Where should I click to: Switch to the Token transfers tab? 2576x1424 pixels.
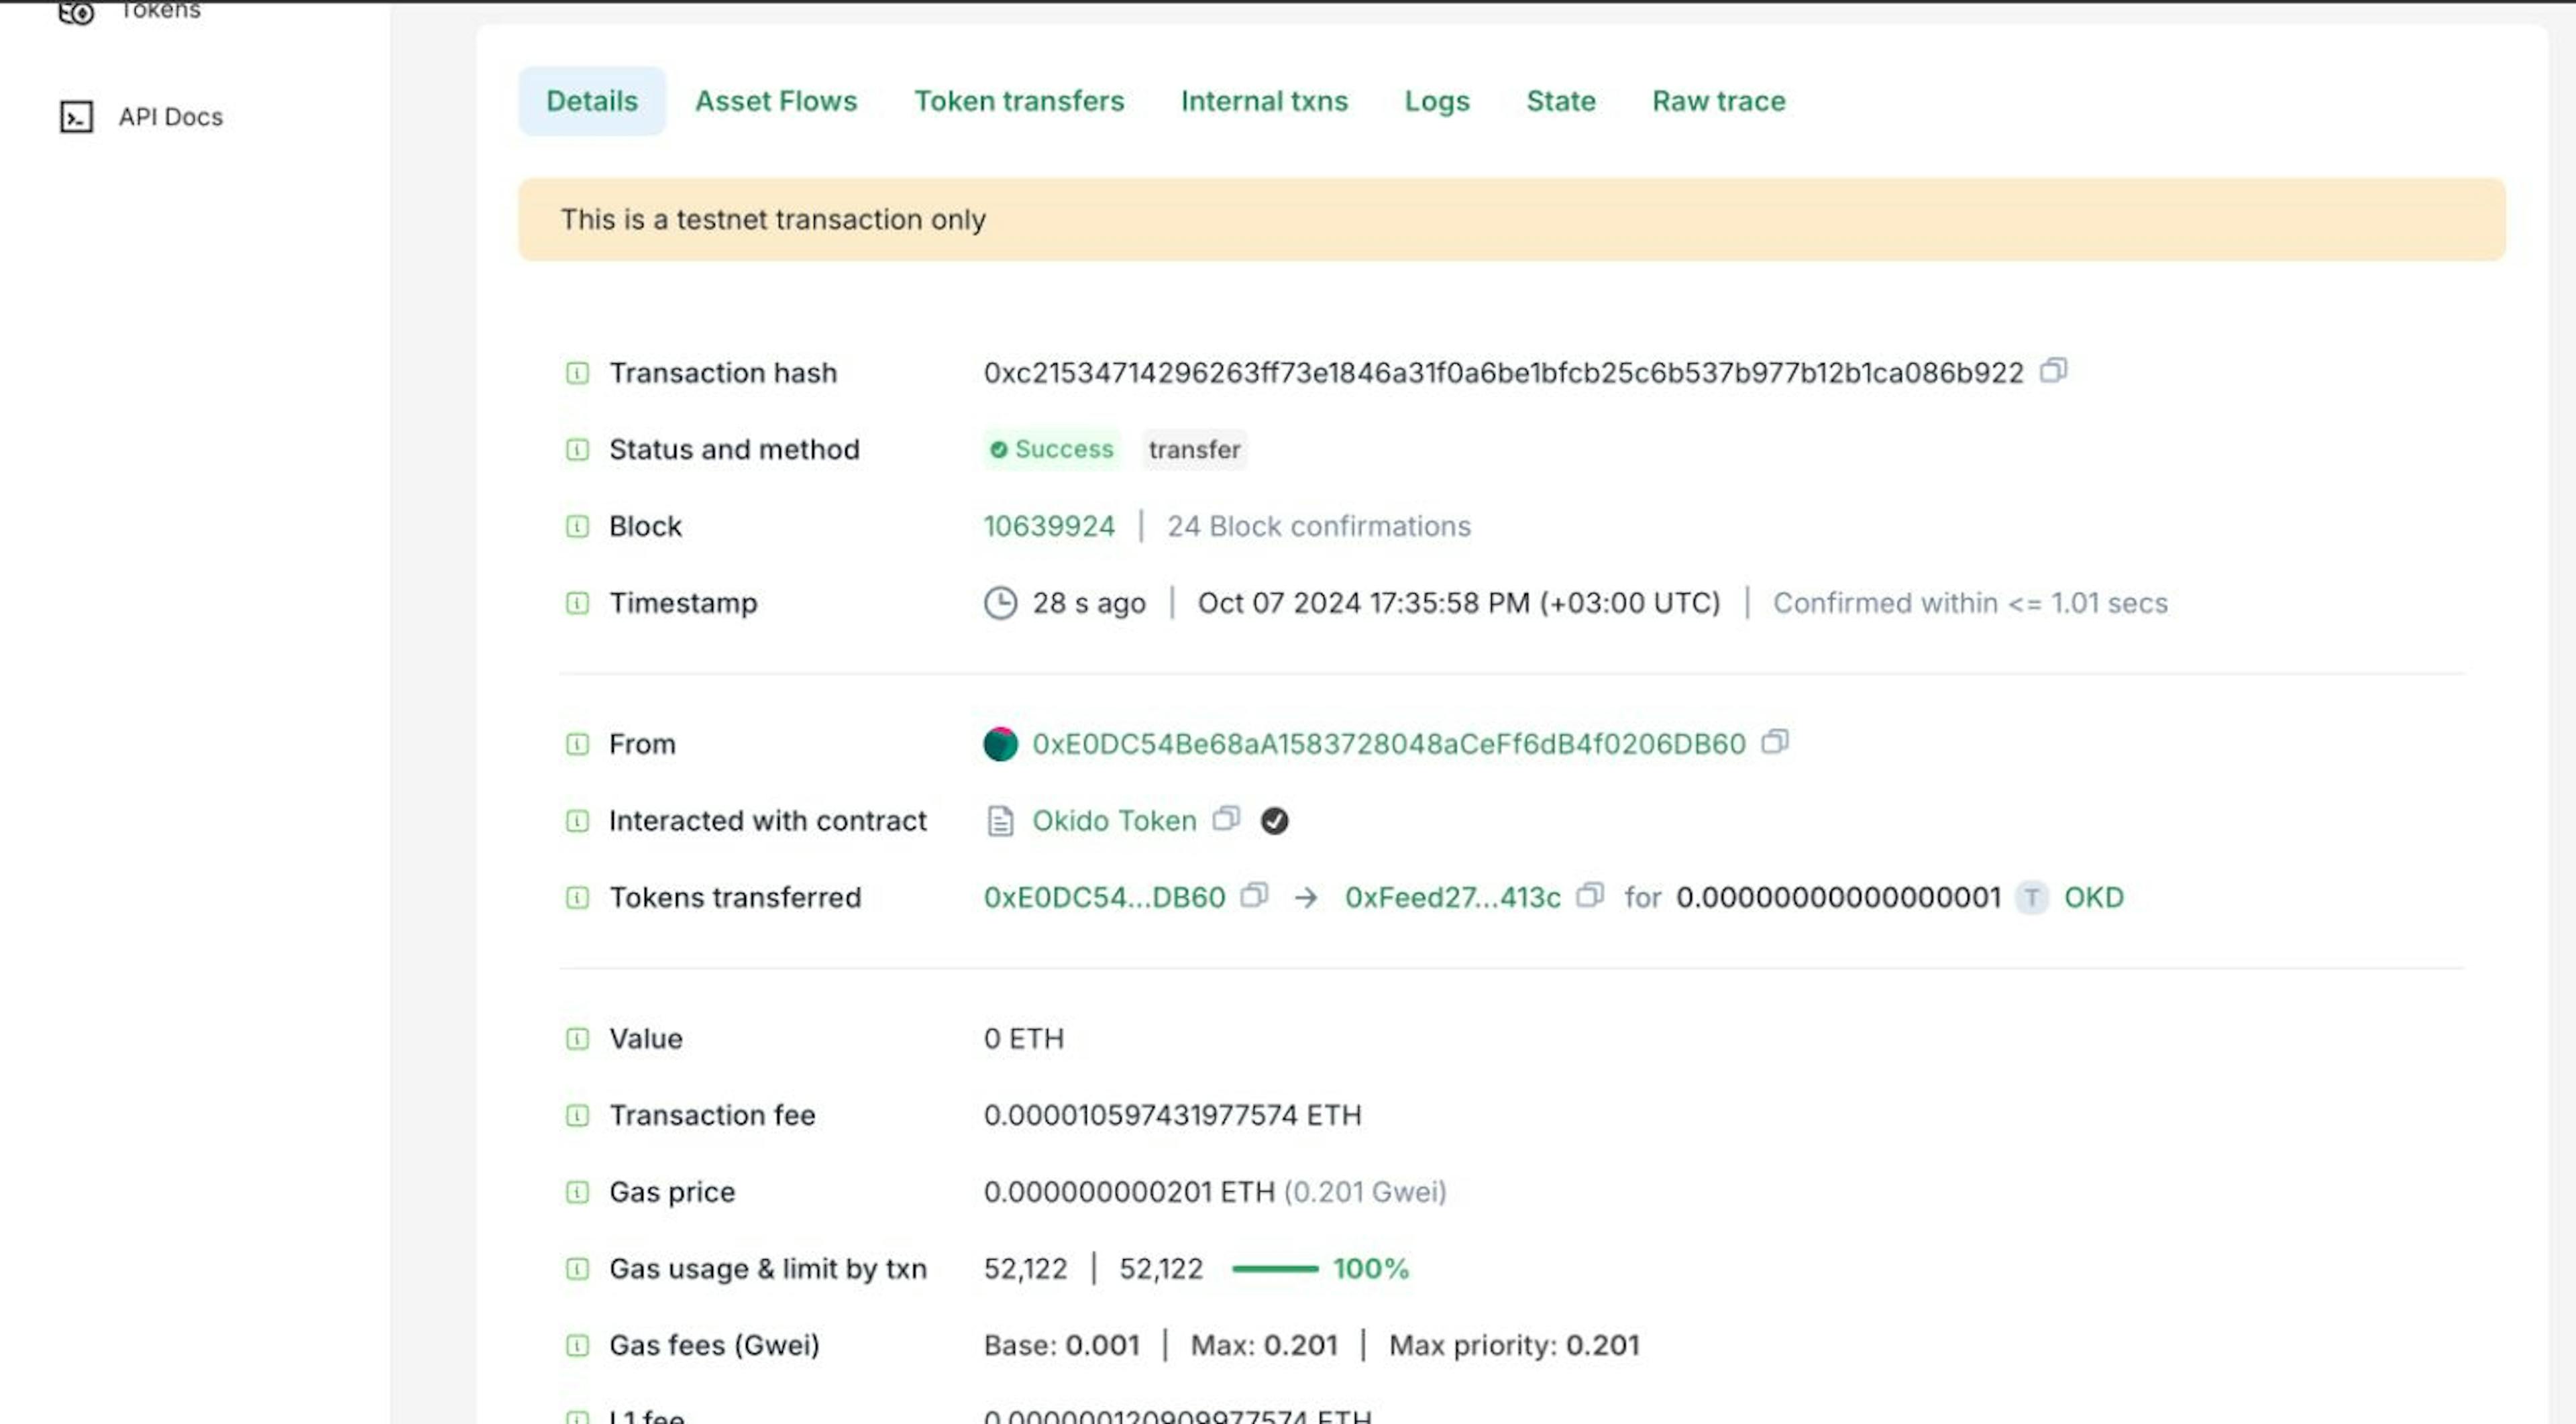click(1019, 100)
